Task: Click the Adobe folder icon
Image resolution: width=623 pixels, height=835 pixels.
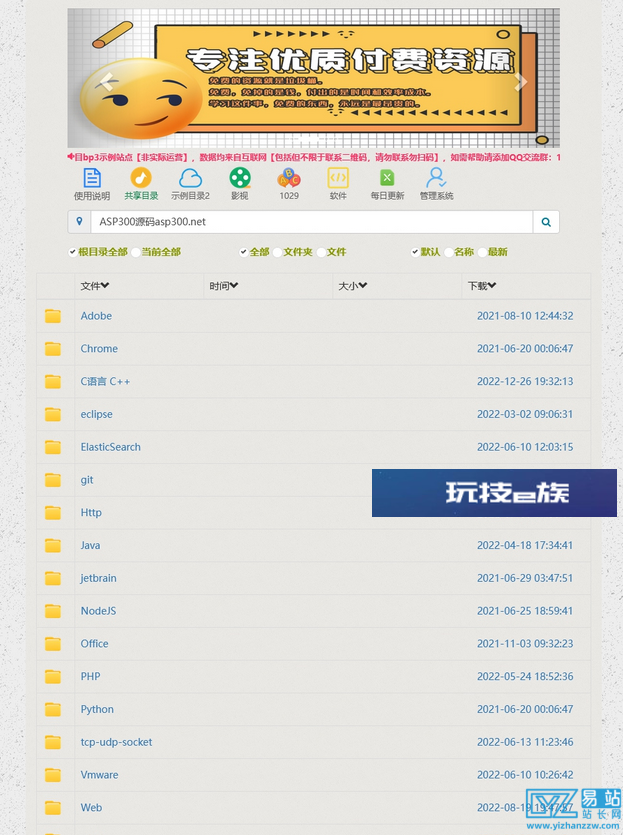Action: tap(53, 316)
